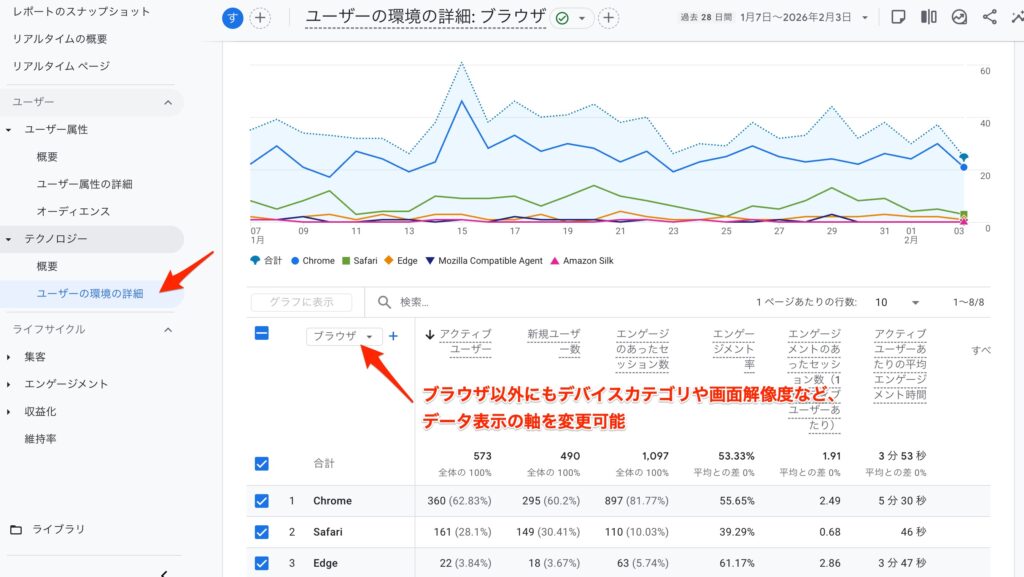Open リアルタイムの概要 in sidebar
1024x577 pixels.
pyautogui.click(x=60, y=39)
